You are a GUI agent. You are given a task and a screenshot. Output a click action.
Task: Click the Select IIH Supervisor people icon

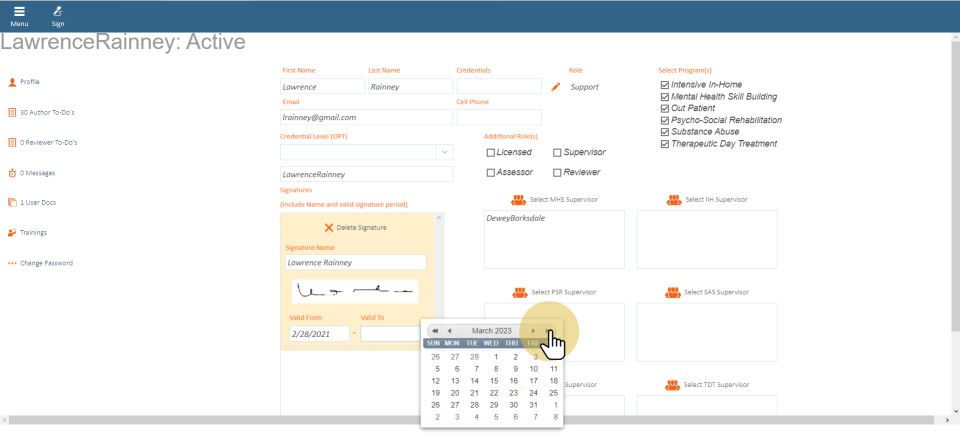[x=674, y=200]
